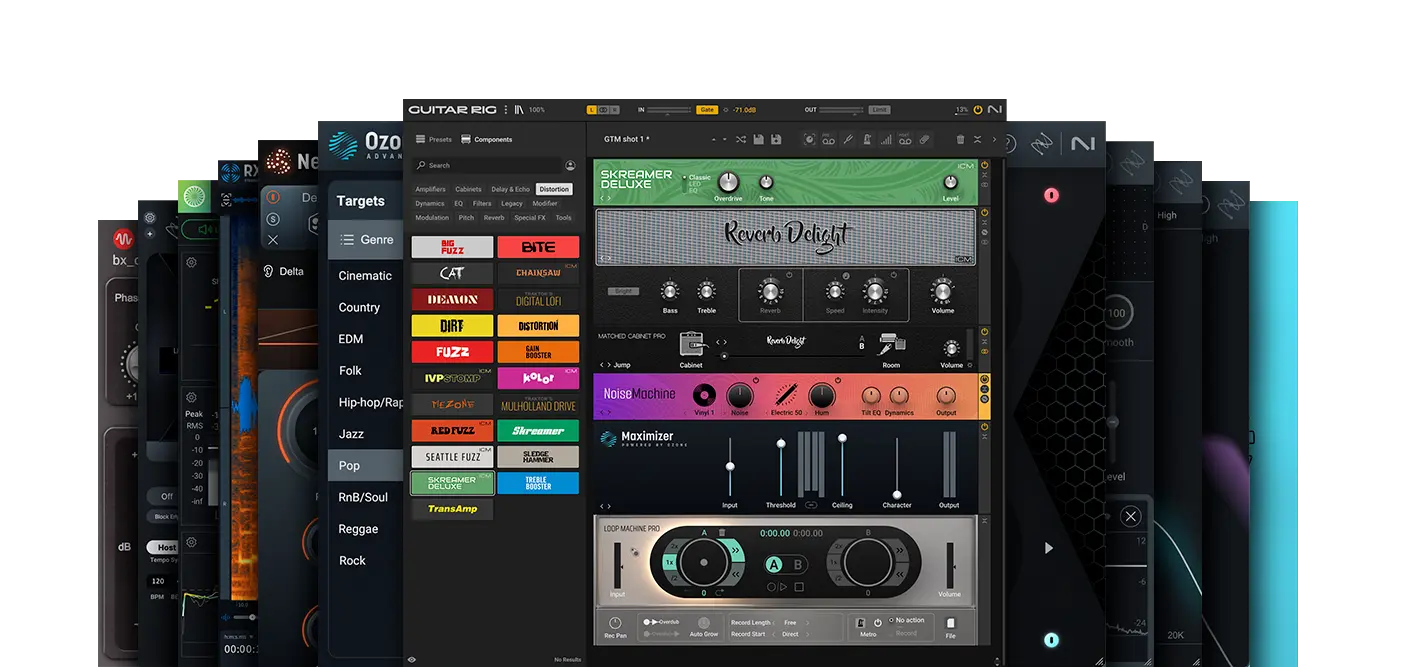Click the Maximizer Character slider handle
Screen dimensions: 1410x667
[897, 495]
